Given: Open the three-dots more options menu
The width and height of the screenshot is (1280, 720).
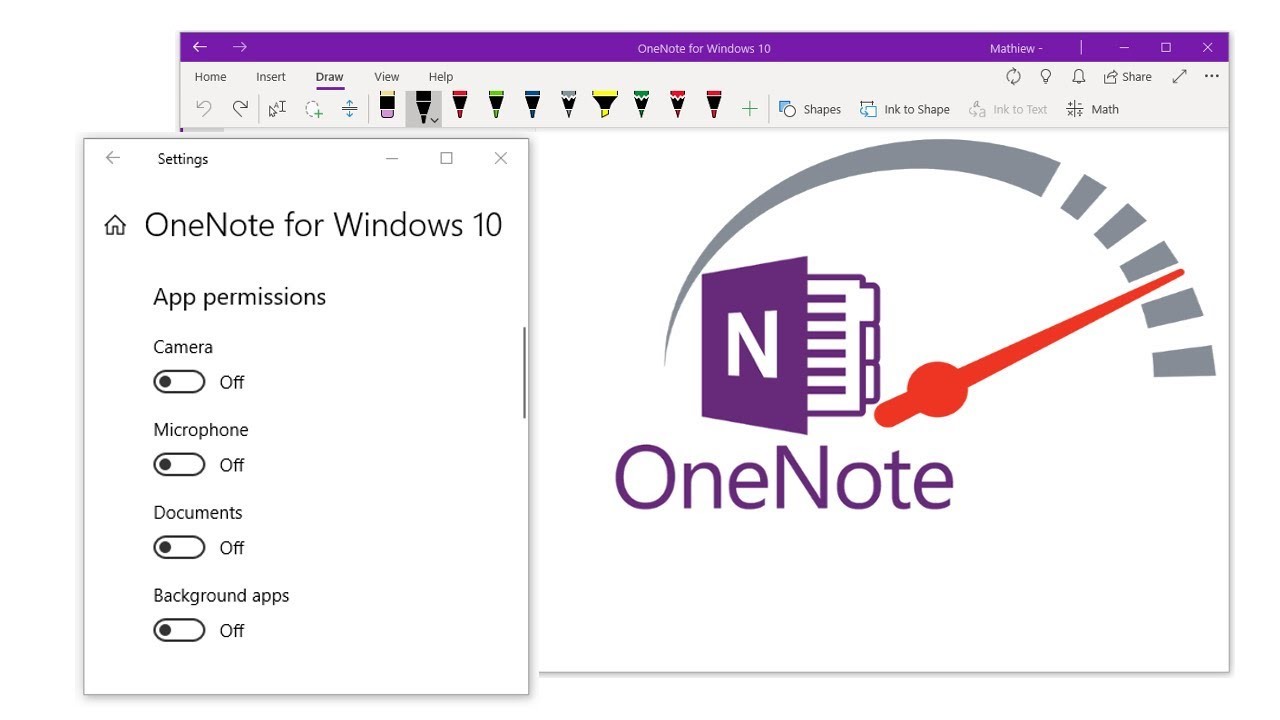Looking at the screenshot, I should pos(1211,76).
